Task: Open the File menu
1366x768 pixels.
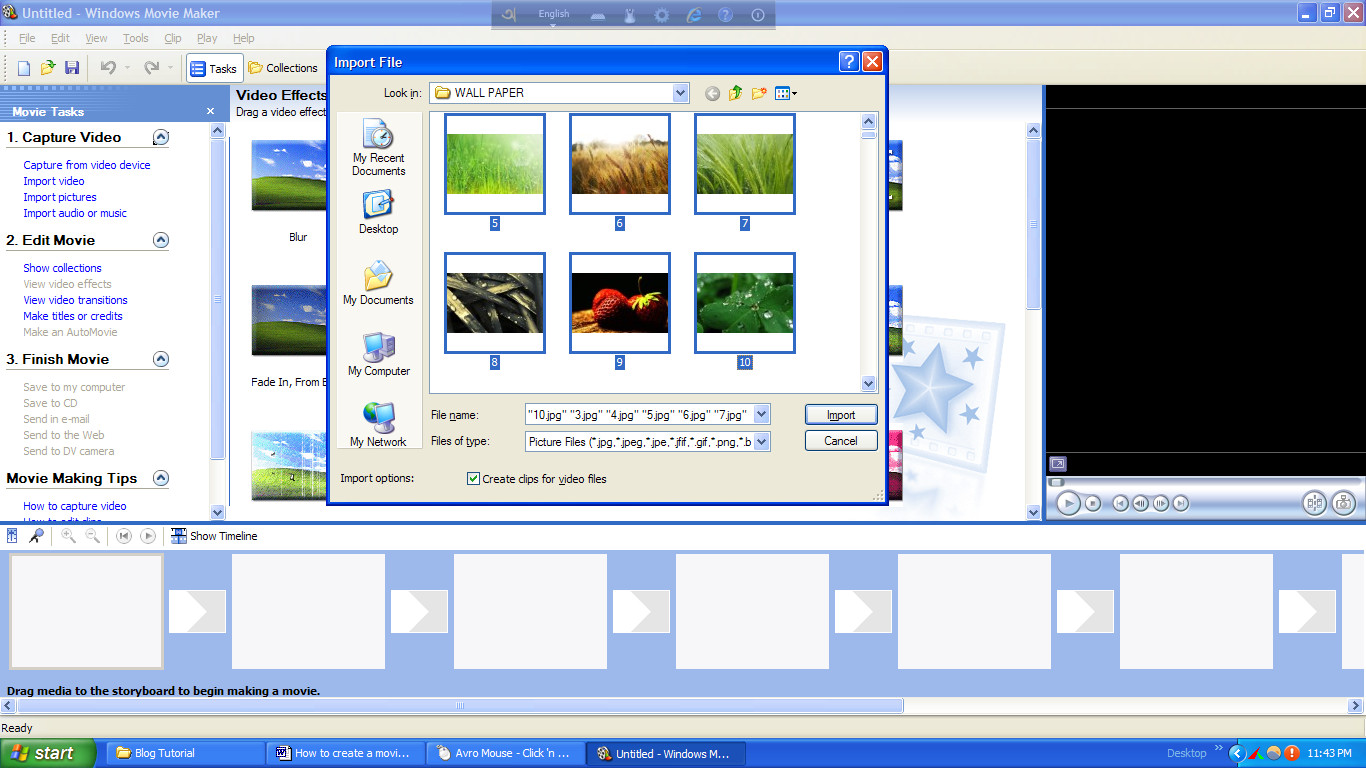Action: 27,39
